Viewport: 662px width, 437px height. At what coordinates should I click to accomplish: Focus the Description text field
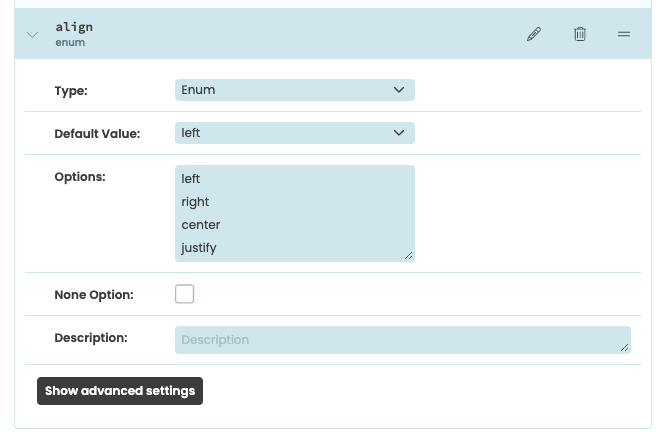(x=402, y=340)
